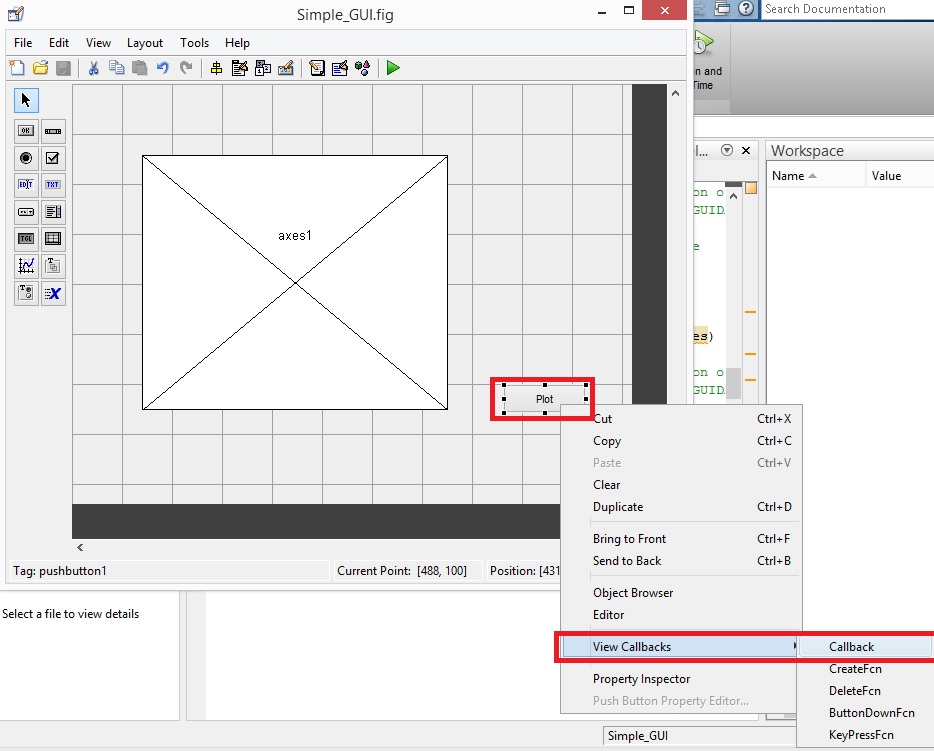
Task: Open the Align Objects tool
Action: (x=216, y=68)
